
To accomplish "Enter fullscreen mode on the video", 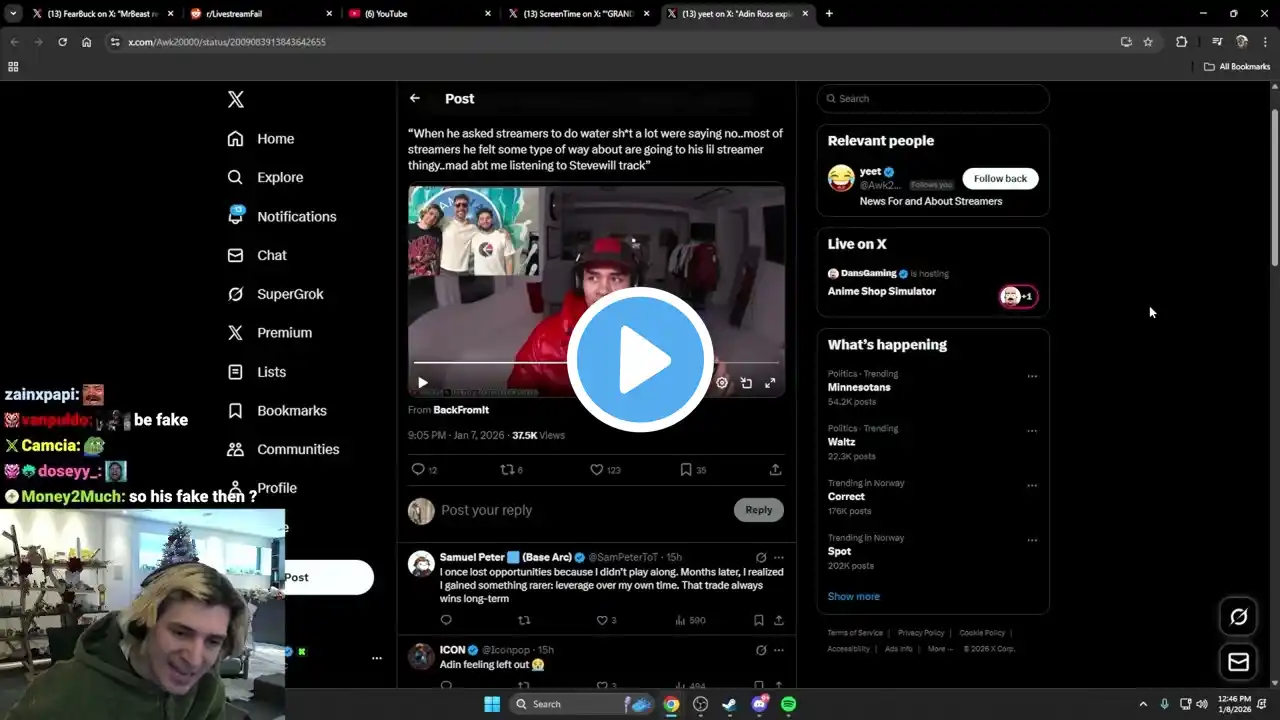I will [x=770, y=383].
